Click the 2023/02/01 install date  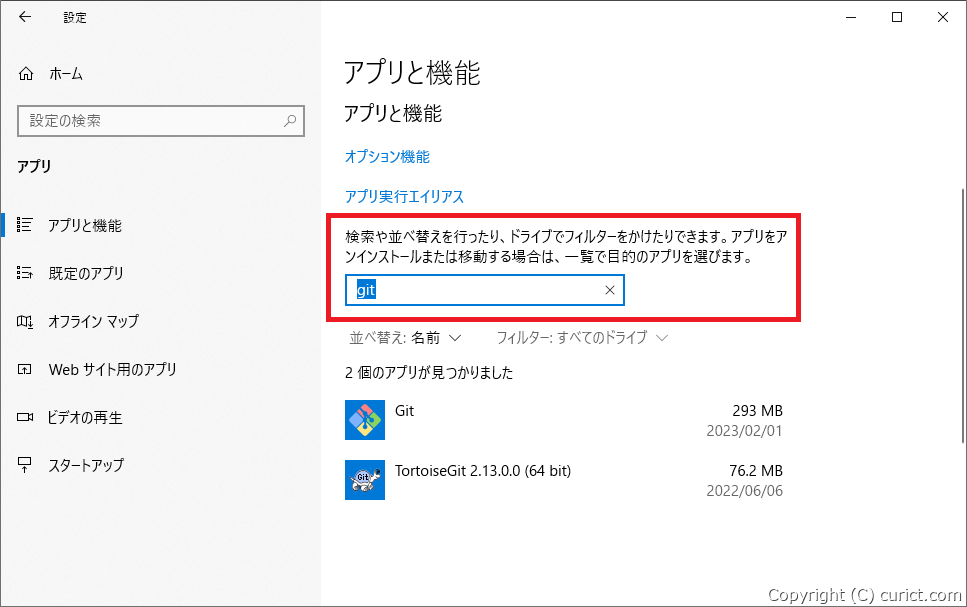(x=744, y=431)
